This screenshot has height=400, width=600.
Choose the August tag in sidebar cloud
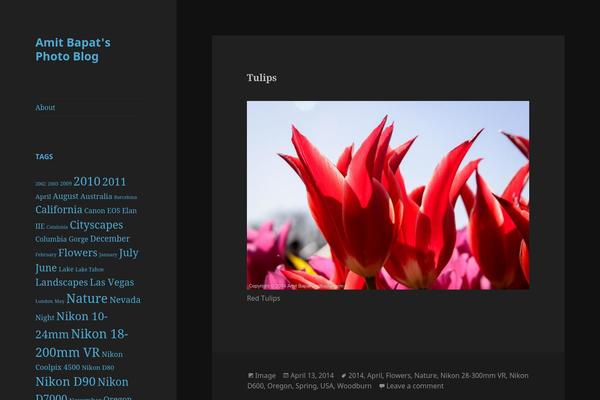65,196
